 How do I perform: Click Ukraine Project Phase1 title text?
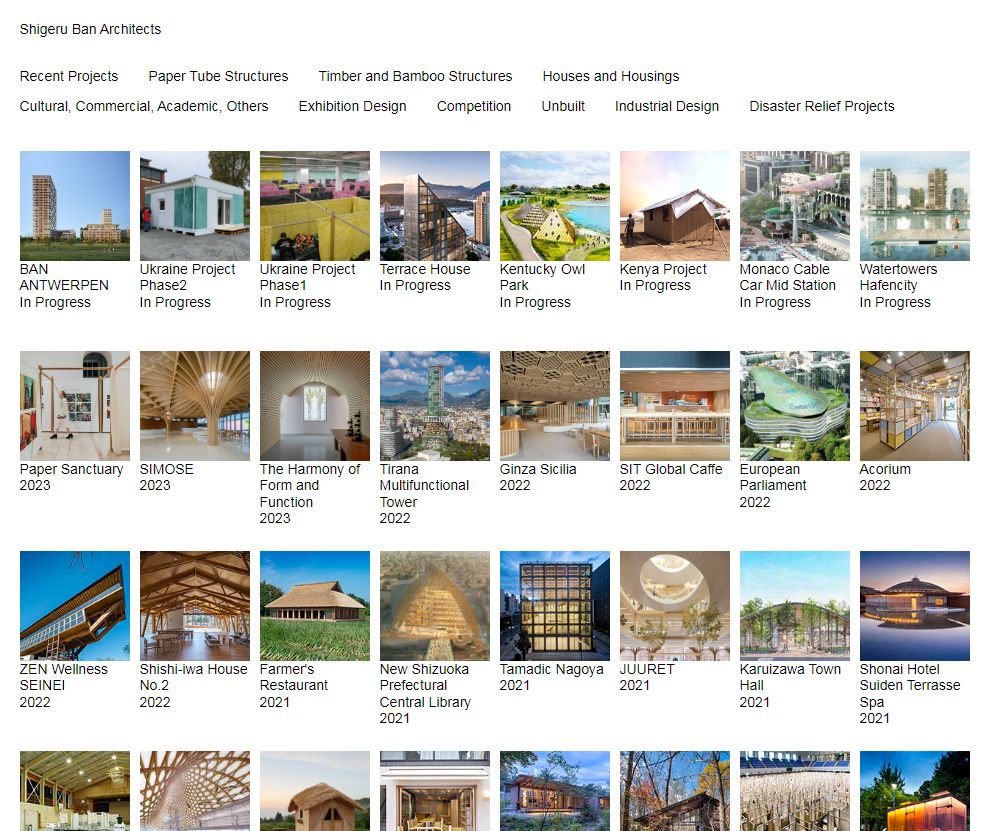(307, 277)
